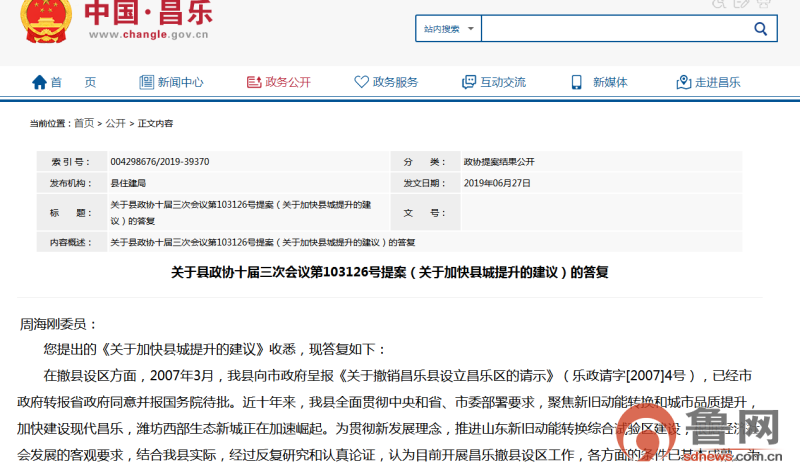Click the 互动交流 chat bubble icon

468,82
